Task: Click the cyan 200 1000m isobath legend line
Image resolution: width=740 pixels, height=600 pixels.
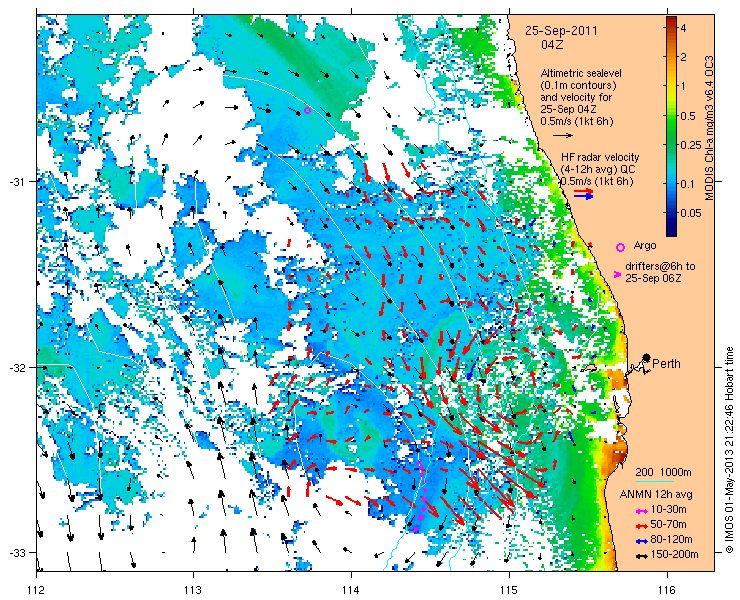Action: coord(655,482)
